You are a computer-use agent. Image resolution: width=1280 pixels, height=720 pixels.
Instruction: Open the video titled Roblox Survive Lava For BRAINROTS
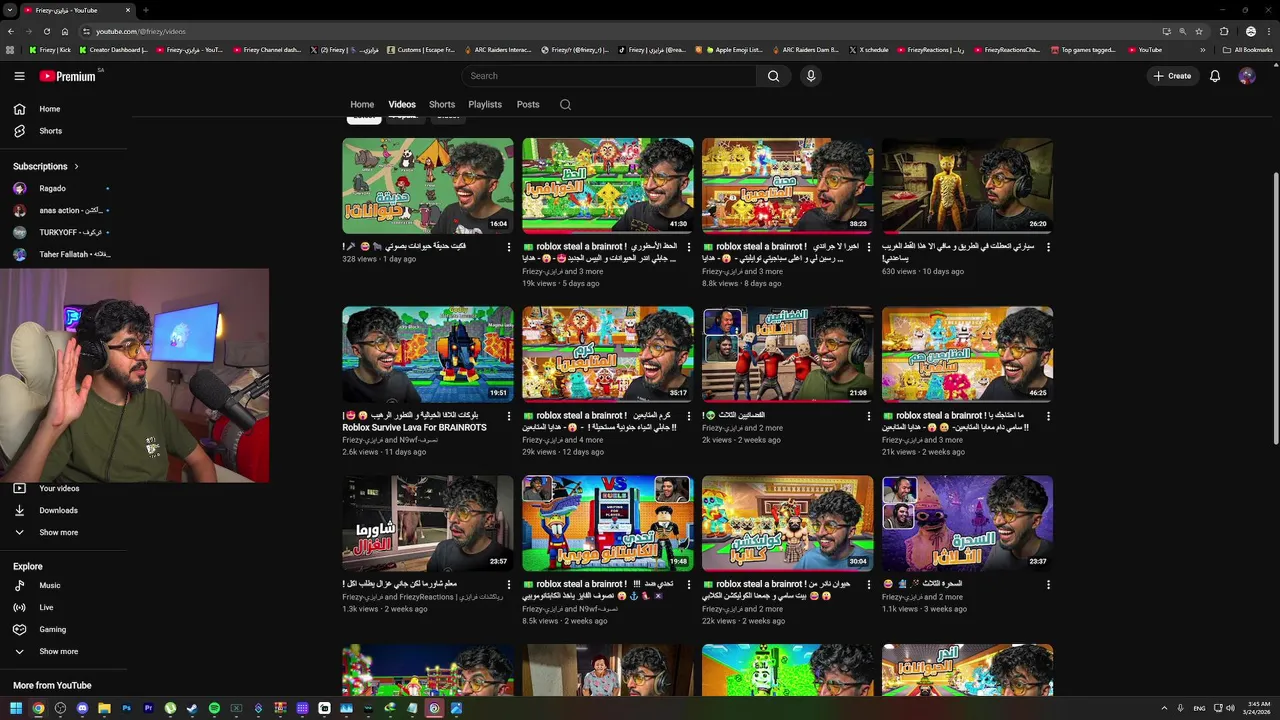point(414,427)
